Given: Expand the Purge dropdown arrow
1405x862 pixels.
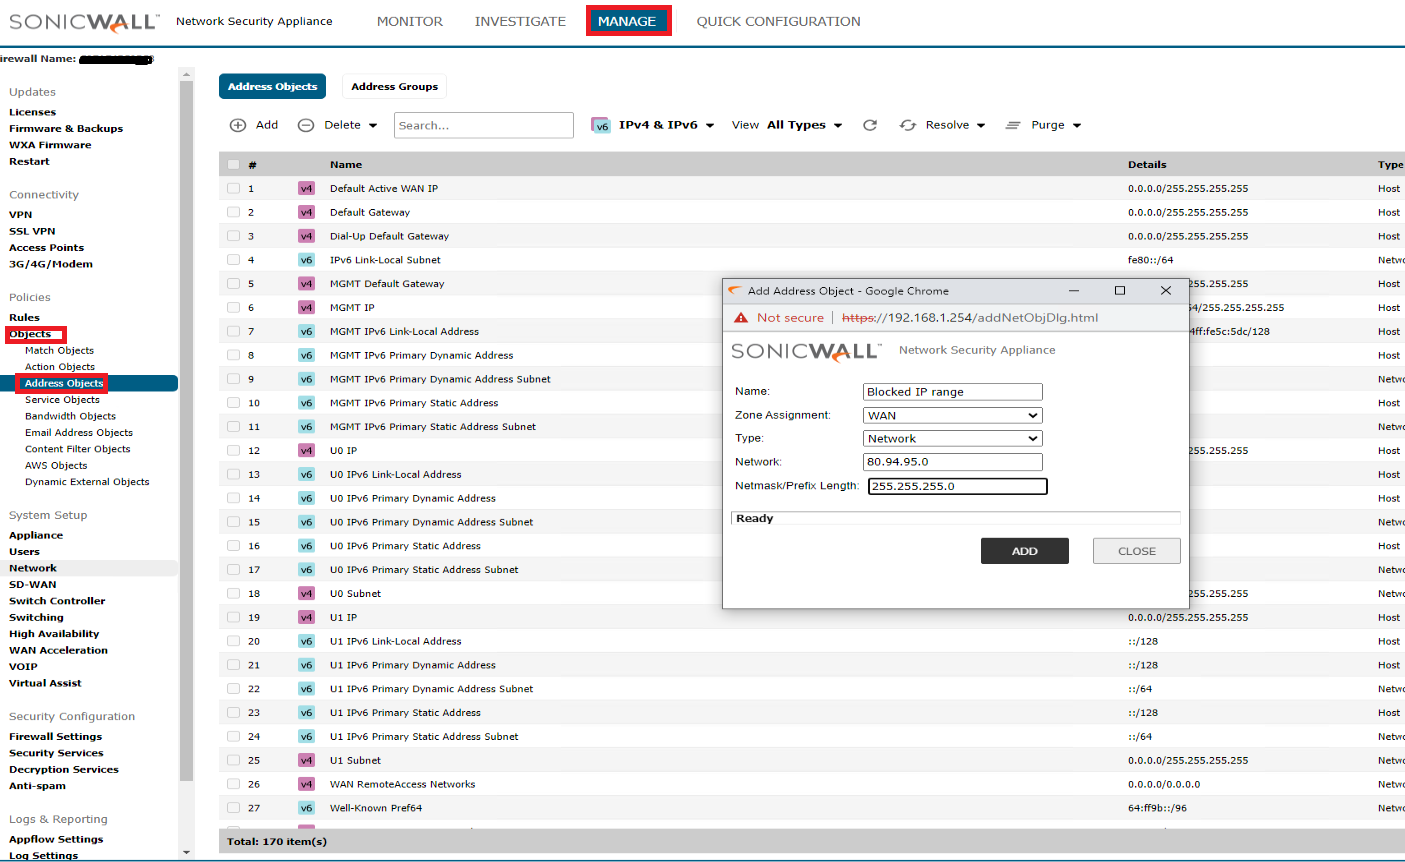Looking at the screenshot, I should [x=1077, y=126].
